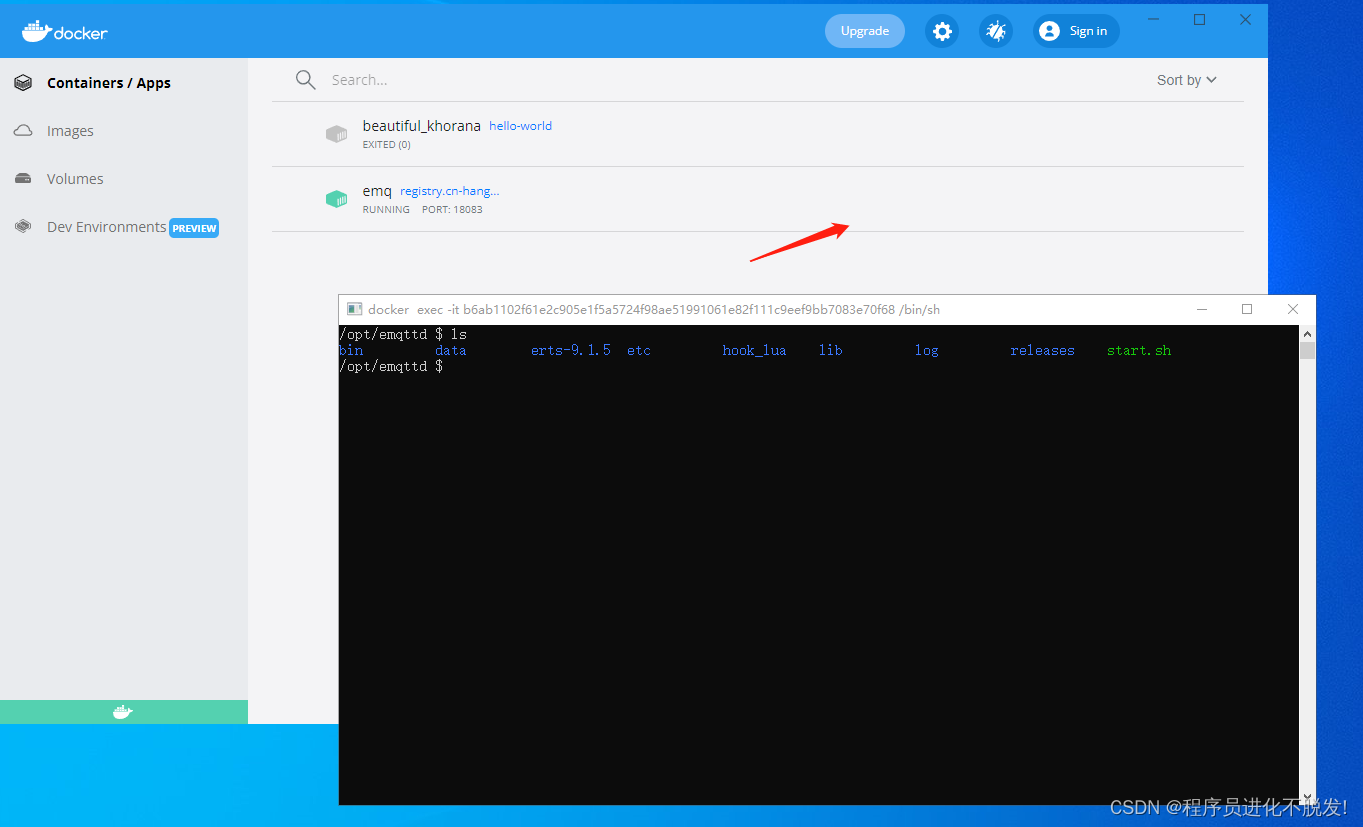This screenshot has height=827, width=1363.
Task: Click log directory in terminal output
Action: pos(927,351)
